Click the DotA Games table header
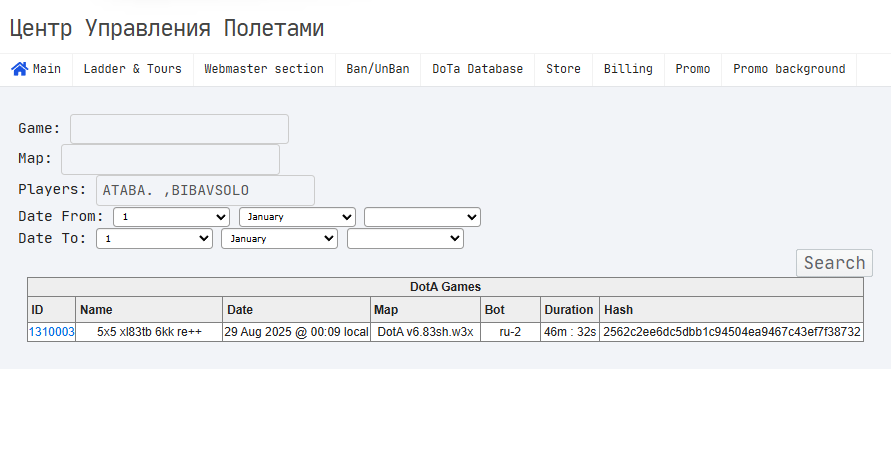 (446, 287)
